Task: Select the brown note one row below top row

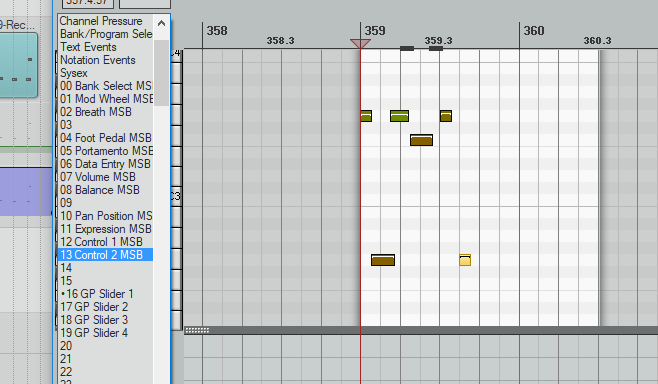Action: pos(421,140)
